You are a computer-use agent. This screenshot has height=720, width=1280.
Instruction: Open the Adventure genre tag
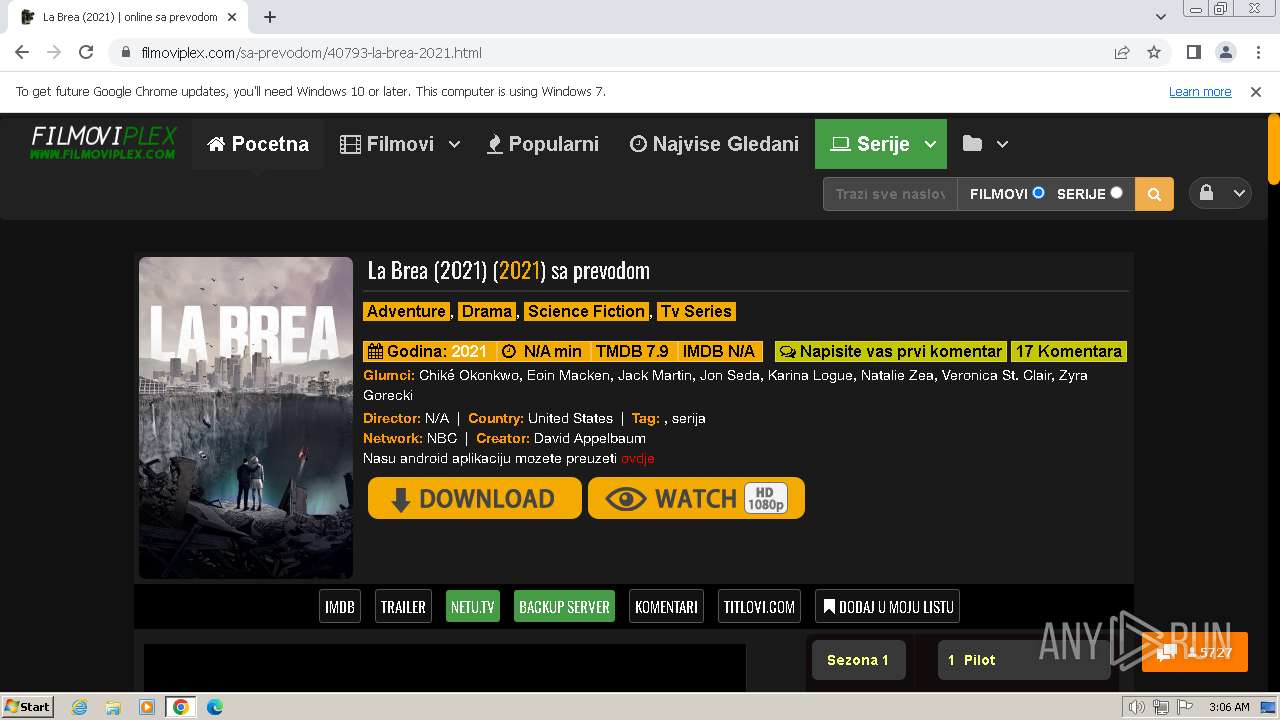pyautogui.click(x=406, y=311)
